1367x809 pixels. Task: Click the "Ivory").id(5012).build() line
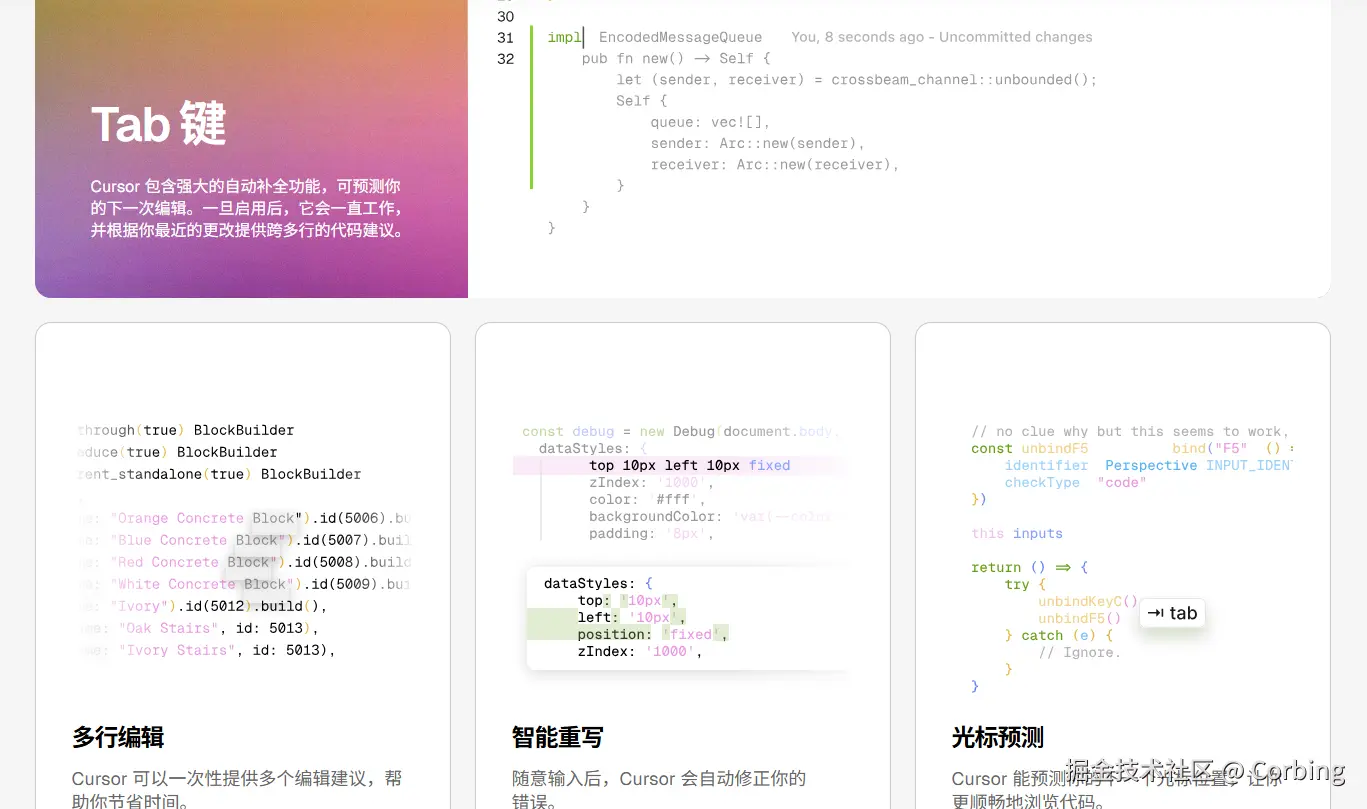pos(203,606)
